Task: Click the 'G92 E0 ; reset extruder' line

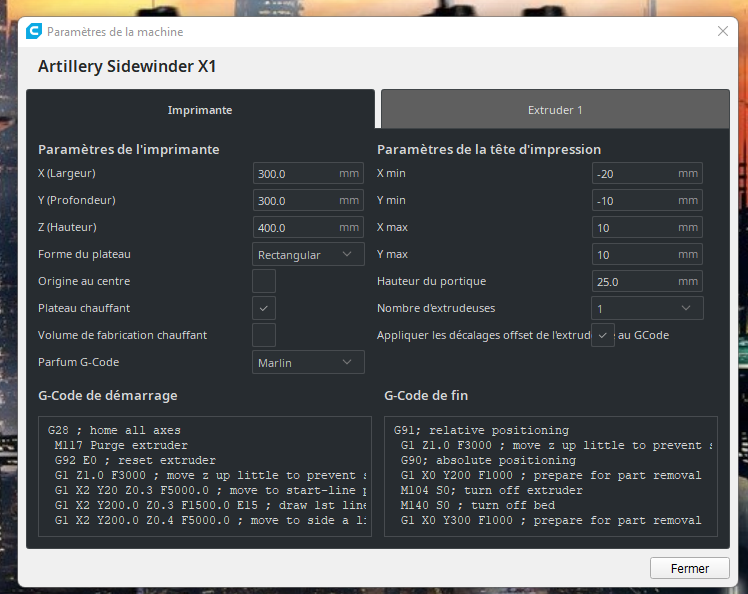Action: tap(135, 460)
